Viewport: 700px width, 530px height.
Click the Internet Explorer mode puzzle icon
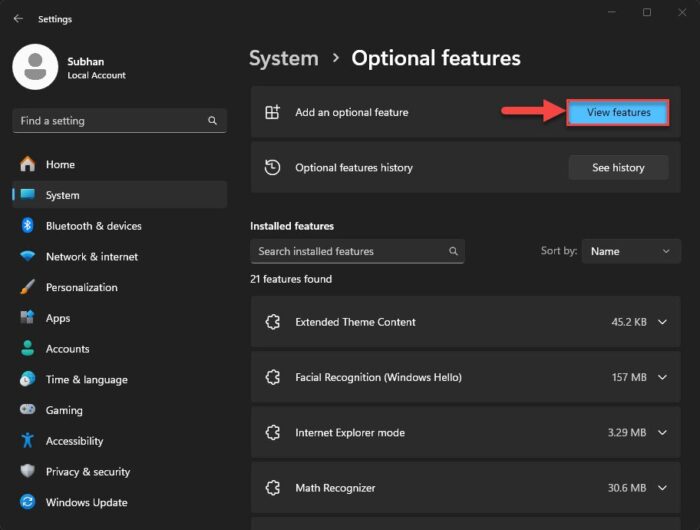[x=272, y=433]
